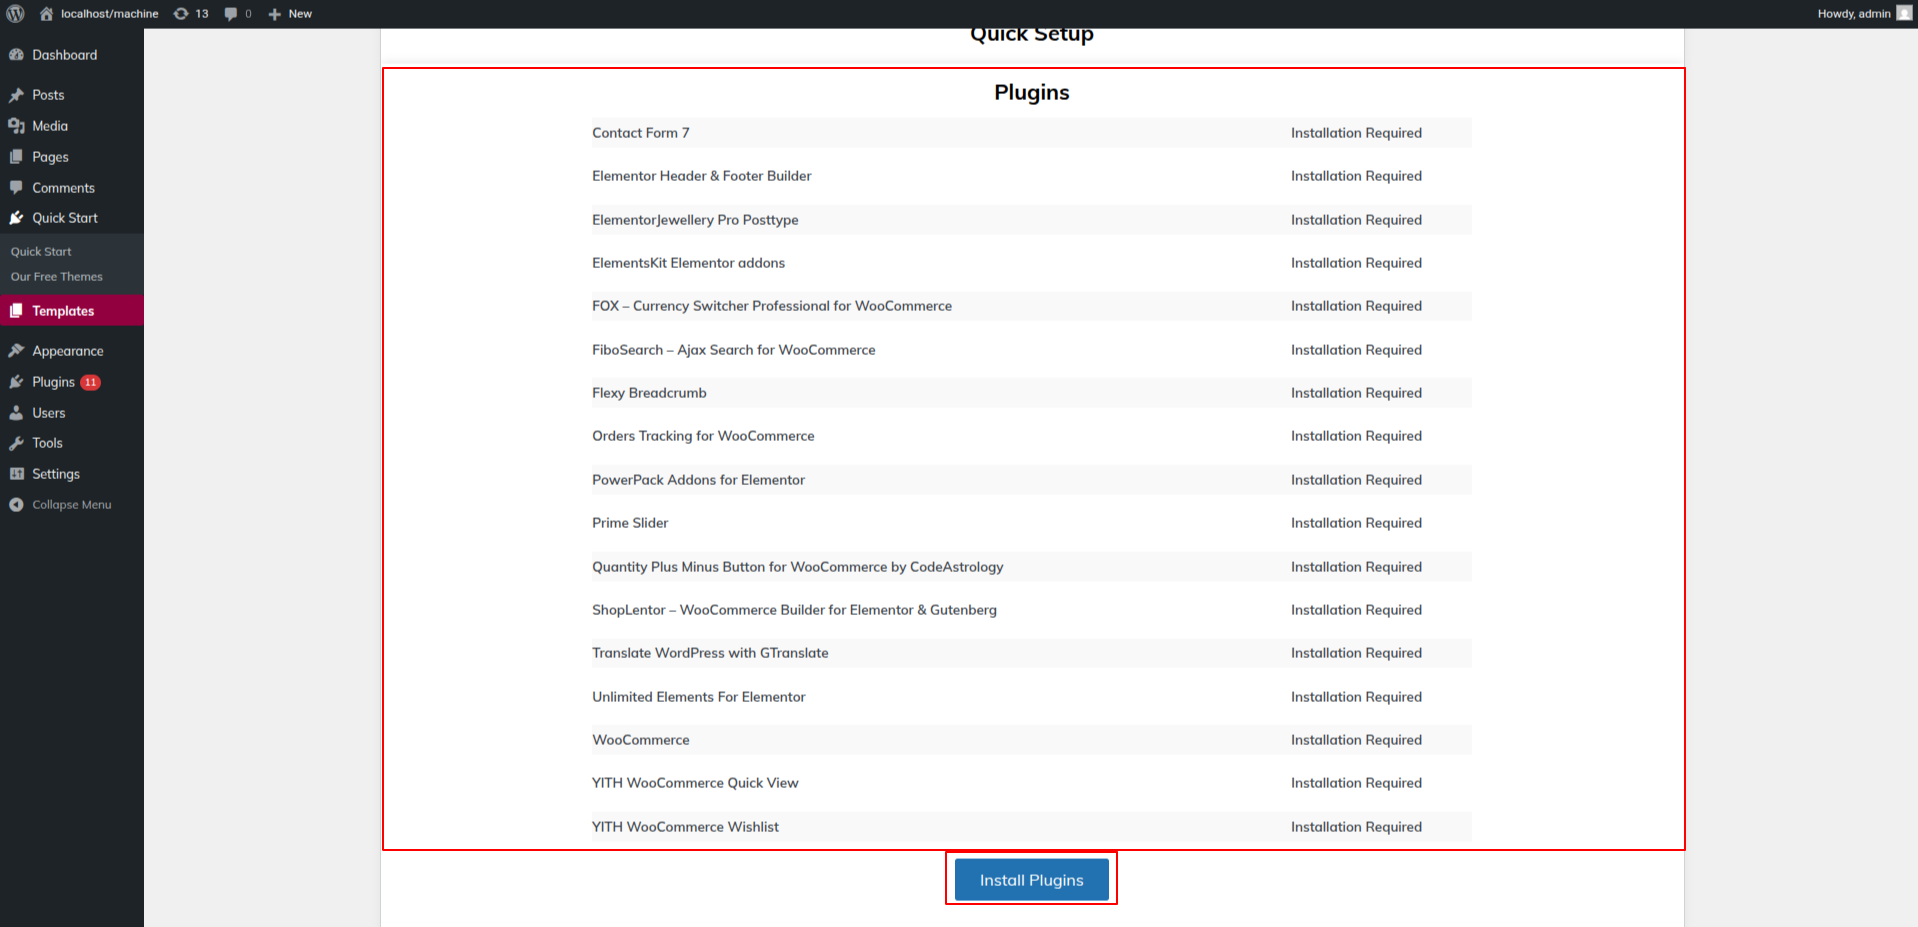Click the WordPress logo icon
This screenshot has width=1918, height=927.
click(15, 14)
